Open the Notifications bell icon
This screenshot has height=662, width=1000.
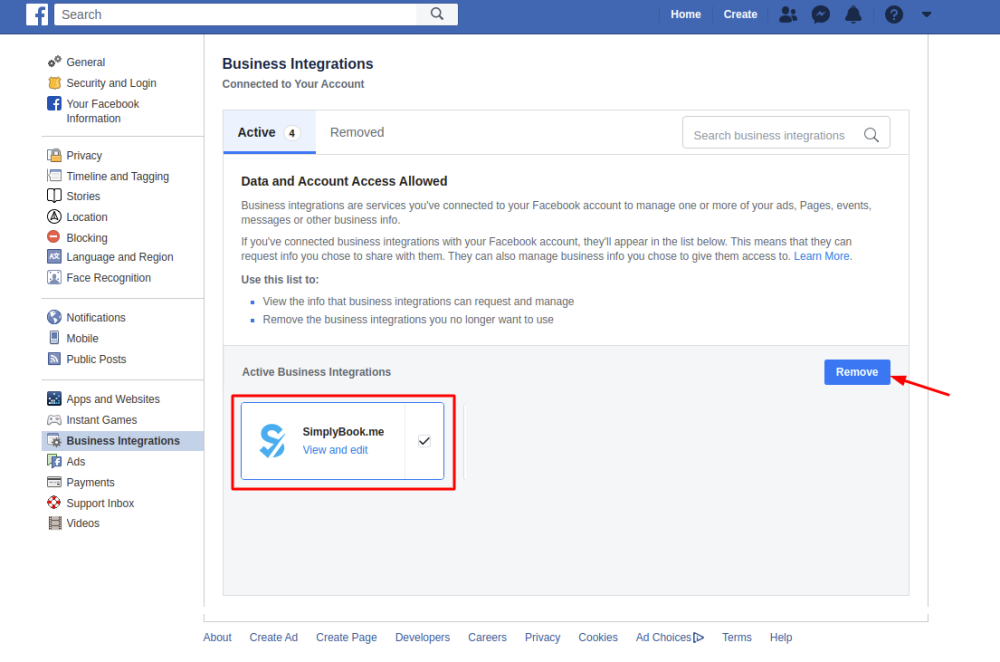pyautogui.click(x=853, y=14)
